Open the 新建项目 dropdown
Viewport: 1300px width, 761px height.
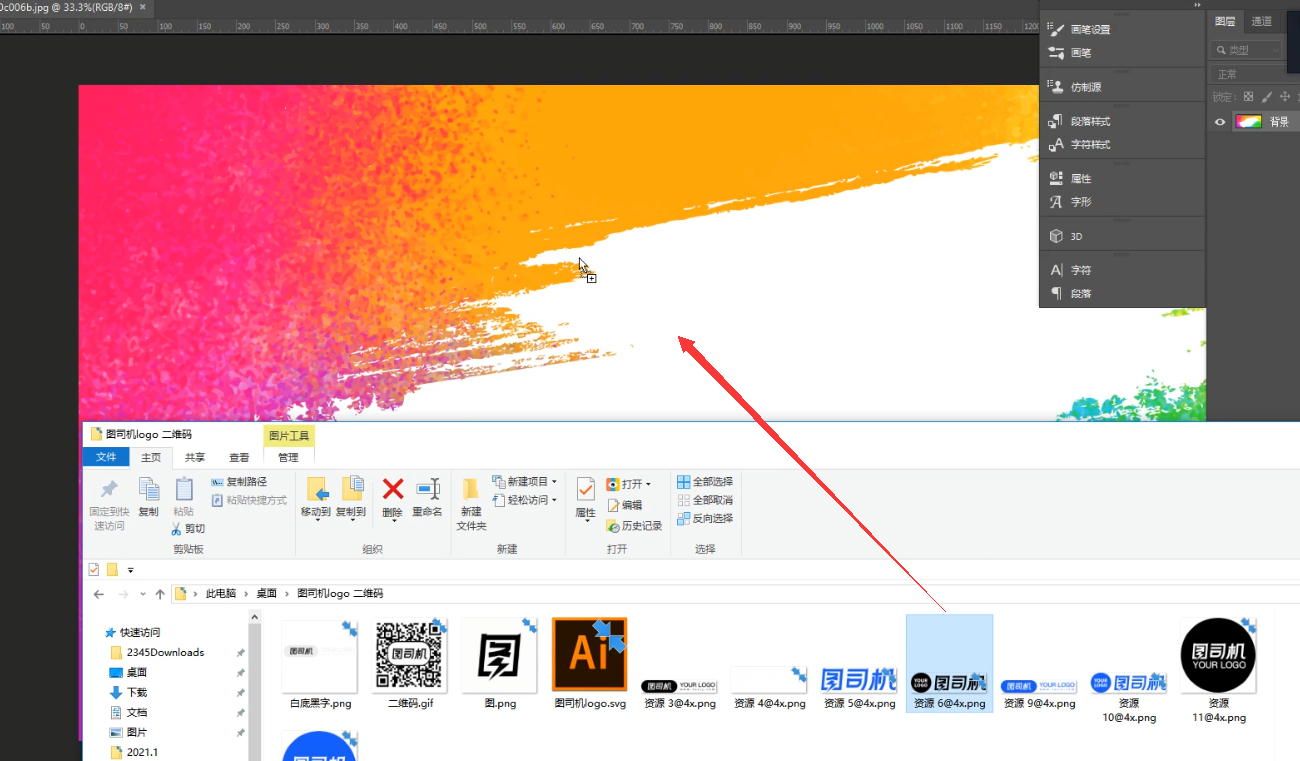525,482
